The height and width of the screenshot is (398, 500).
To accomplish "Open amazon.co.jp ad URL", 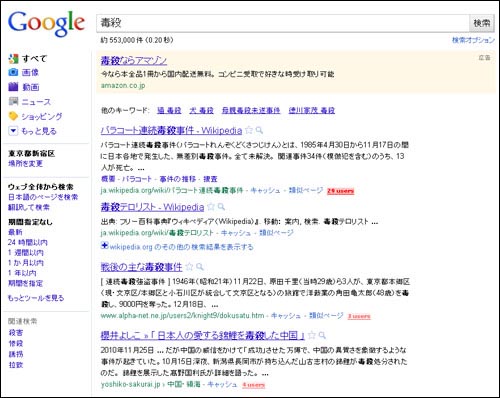I will tap(123, 86).
